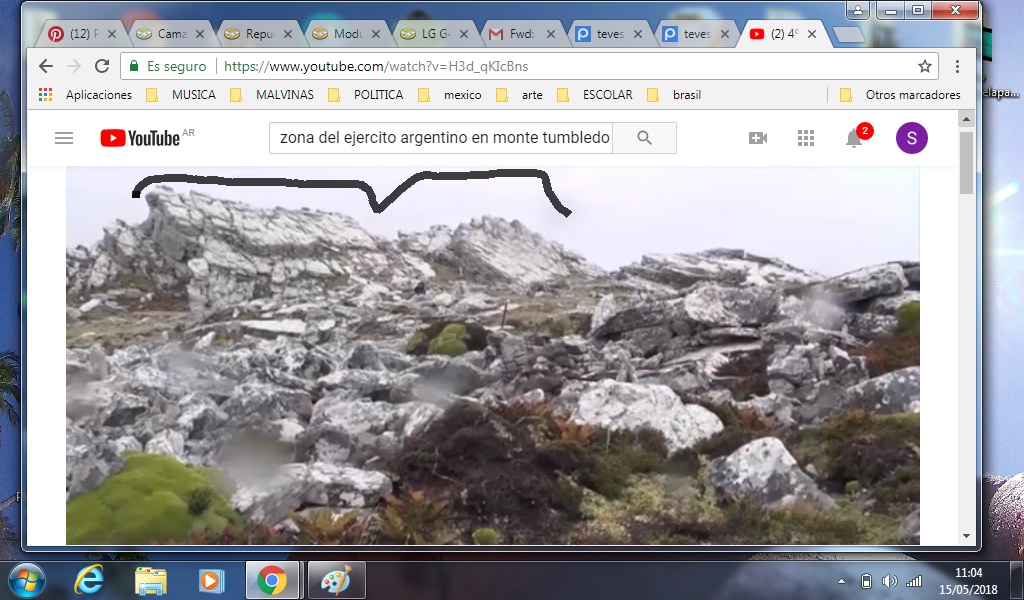The width and height of the screenshot is (1024, 600).
Task: Switch to the Cama tab
Action: pos(171,34)
